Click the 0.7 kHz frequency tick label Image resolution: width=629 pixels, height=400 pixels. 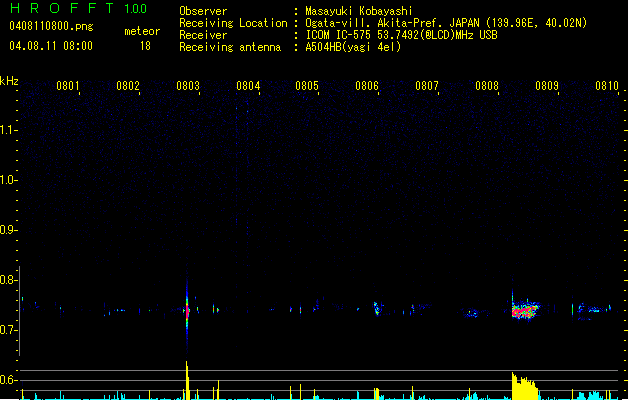(x=7, y=330)
